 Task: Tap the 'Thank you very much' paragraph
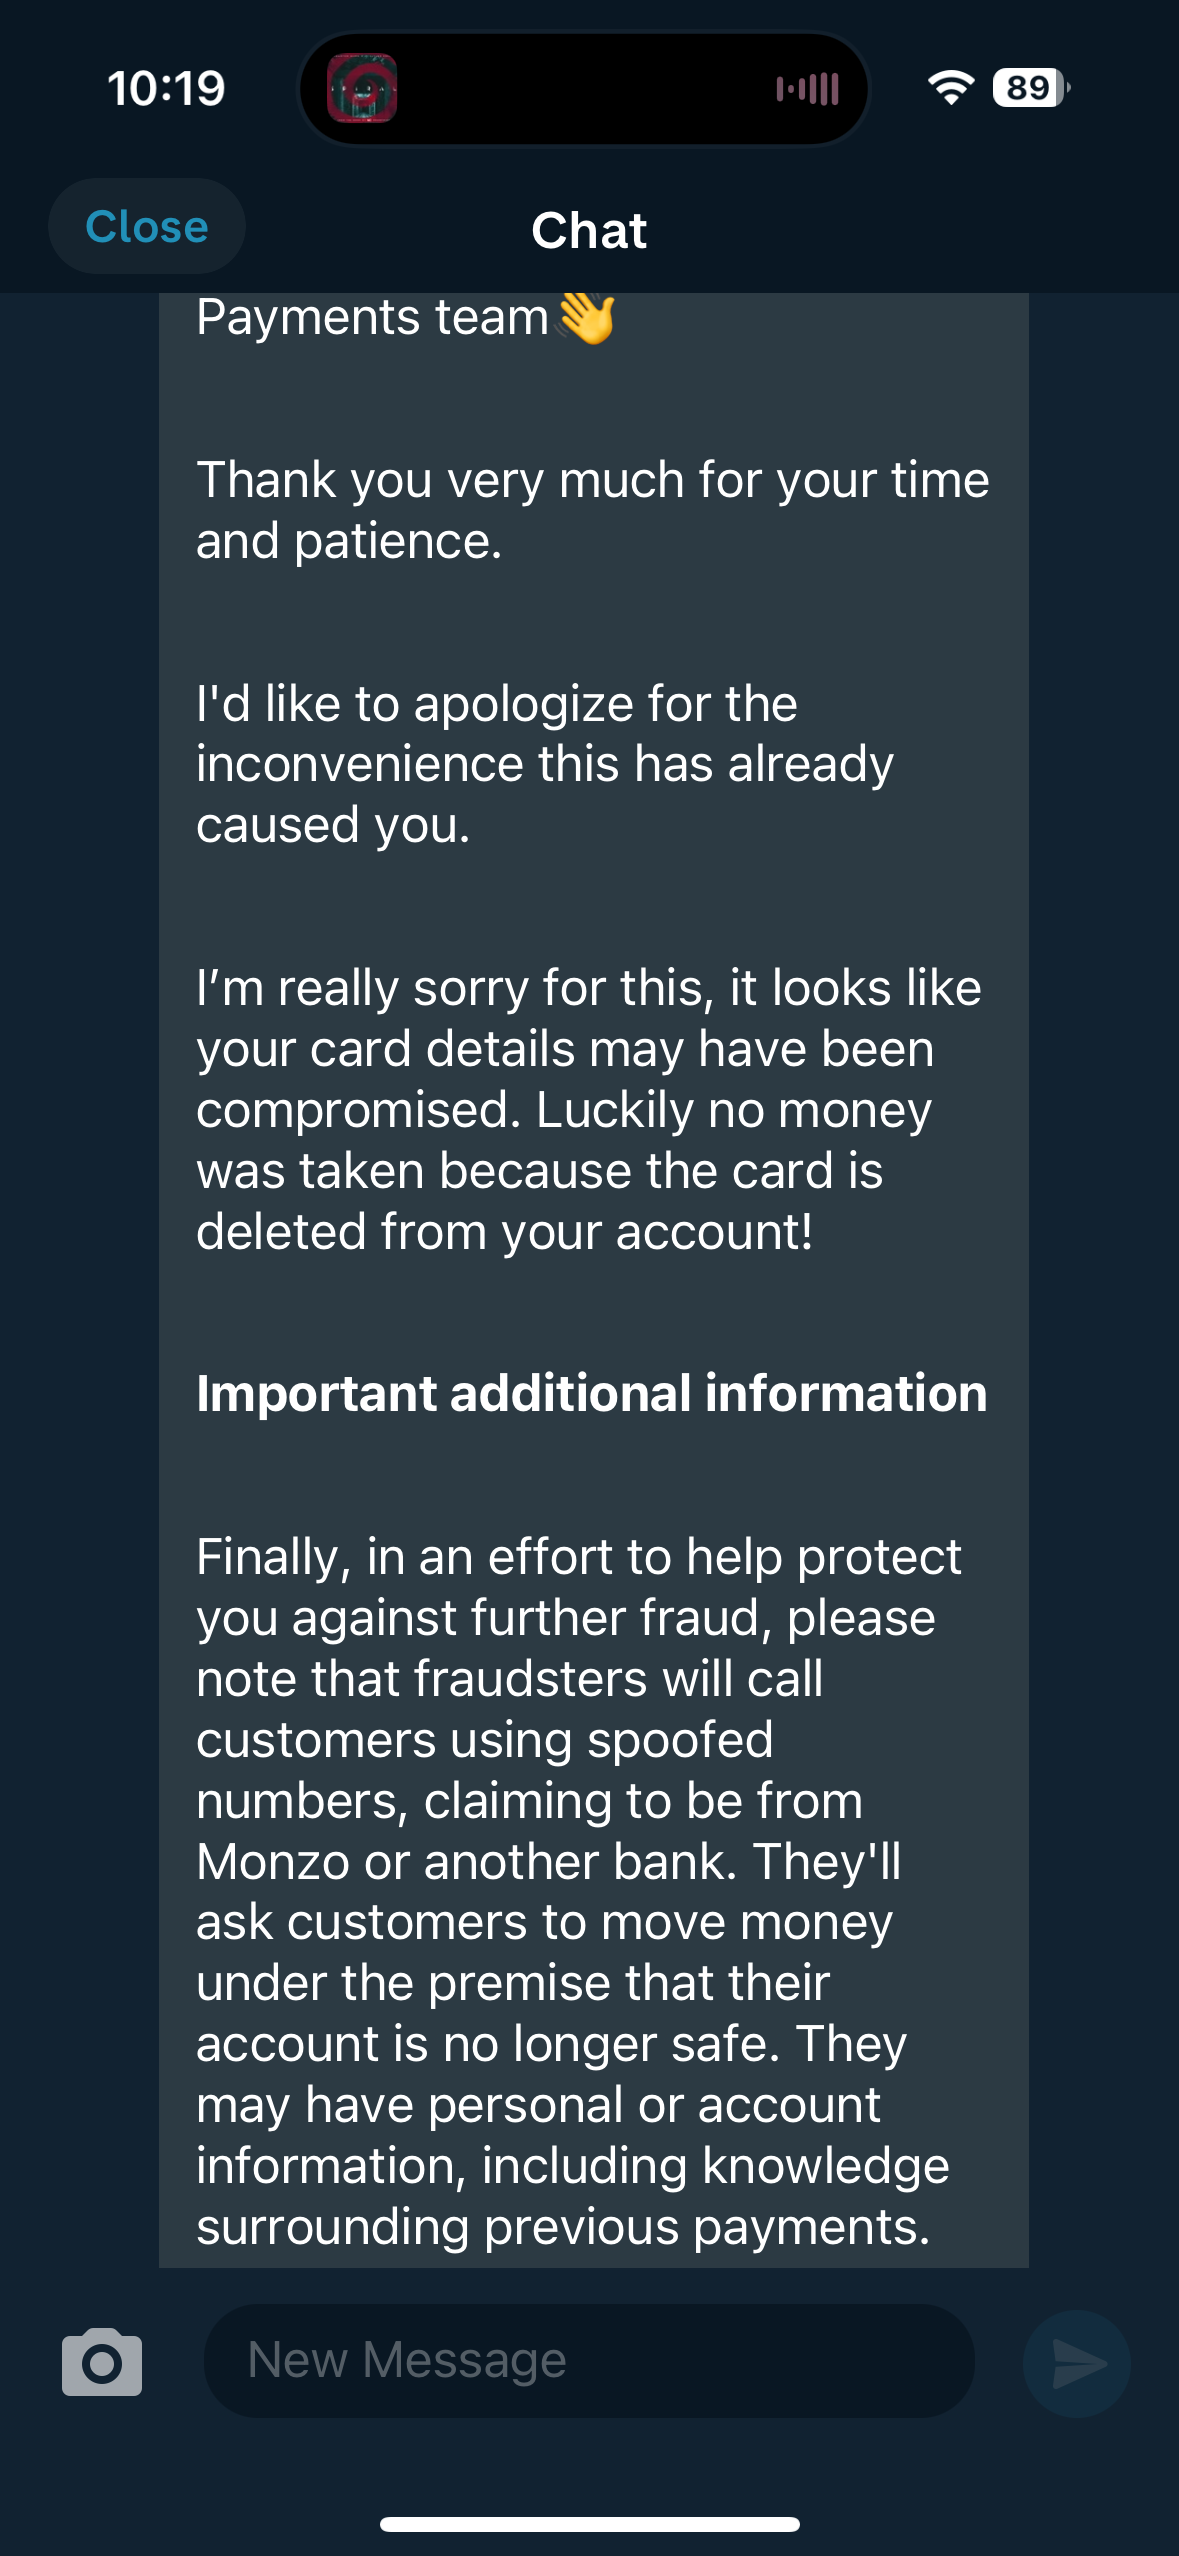(592, 510)
